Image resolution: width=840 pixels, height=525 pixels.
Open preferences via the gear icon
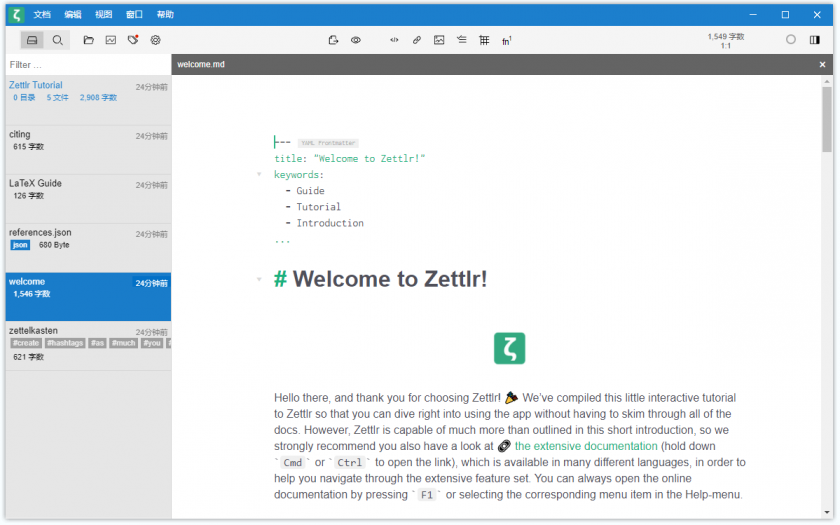coord(156,40)
